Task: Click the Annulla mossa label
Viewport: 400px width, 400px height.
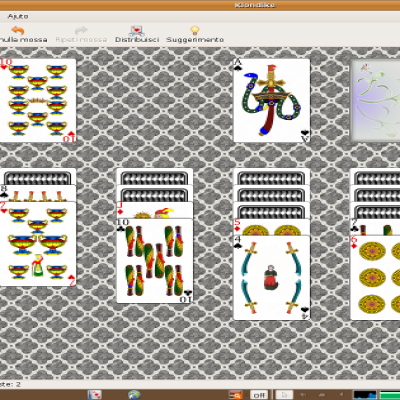Action: pos(23,40)
